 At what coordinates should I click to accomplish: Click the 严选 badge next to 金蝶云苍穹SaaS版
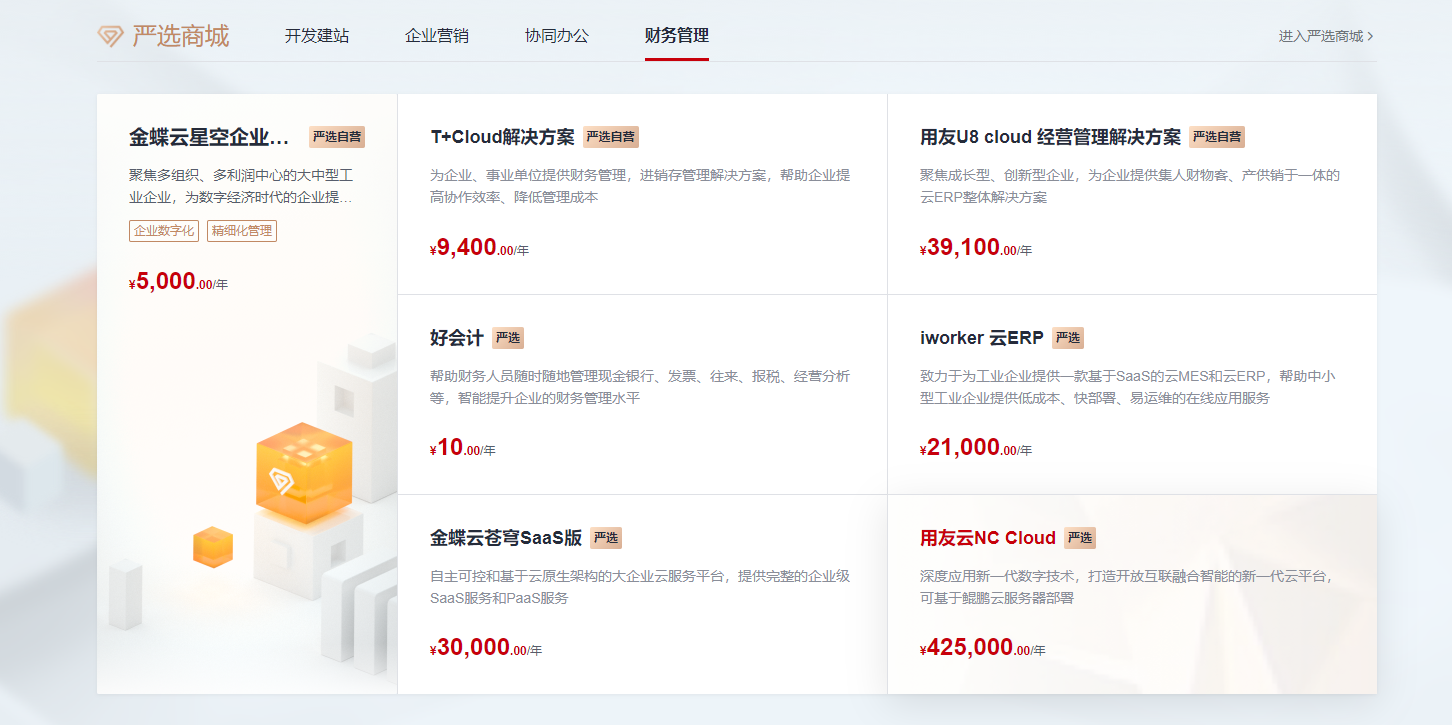606,538
